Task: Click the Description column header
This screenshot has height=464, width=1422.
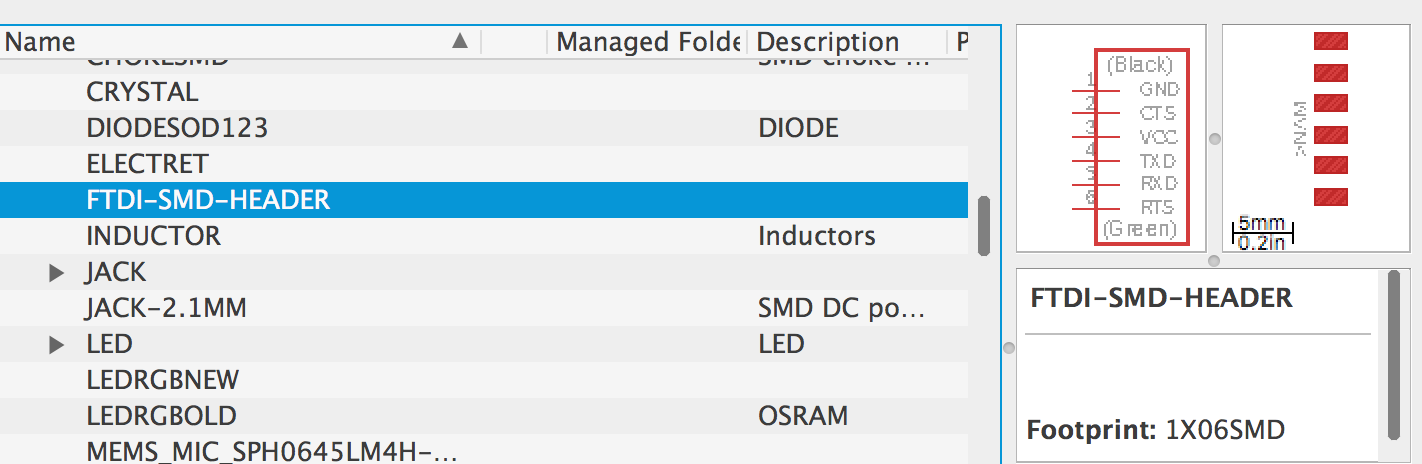Action: click(x=847, y=42)
